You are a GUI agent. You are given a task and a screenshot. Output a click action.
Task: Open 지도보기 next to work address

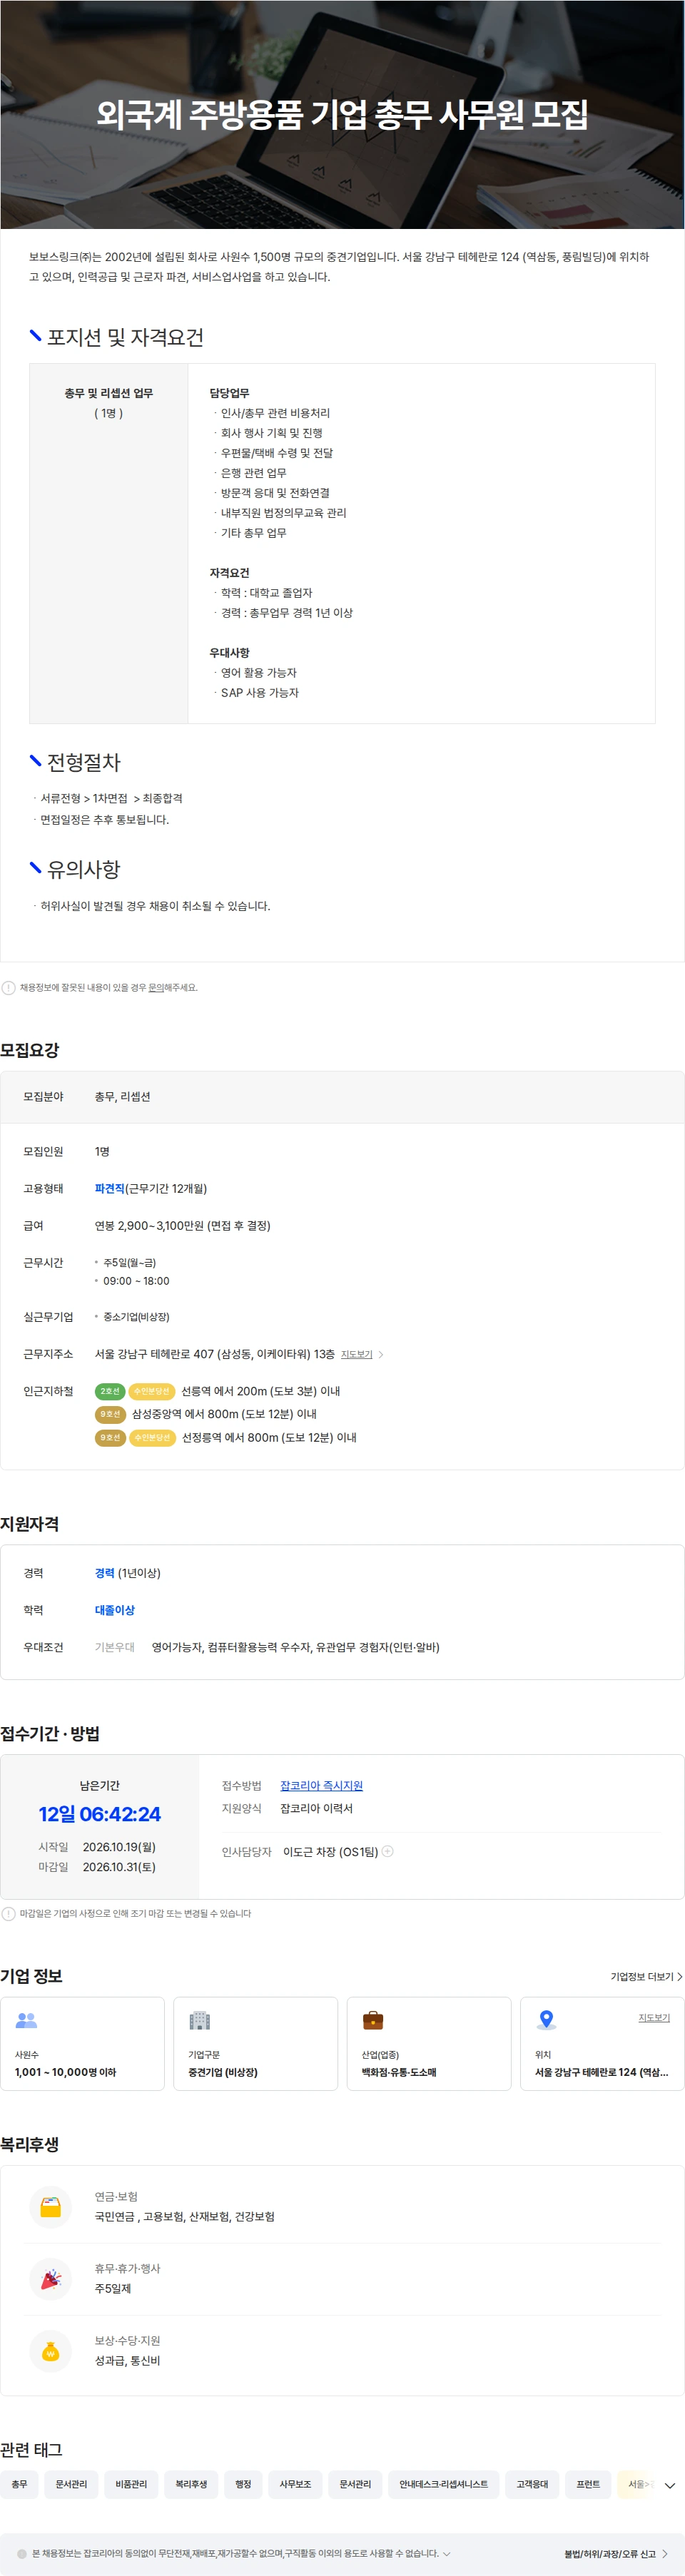(x=361, y=1354)
